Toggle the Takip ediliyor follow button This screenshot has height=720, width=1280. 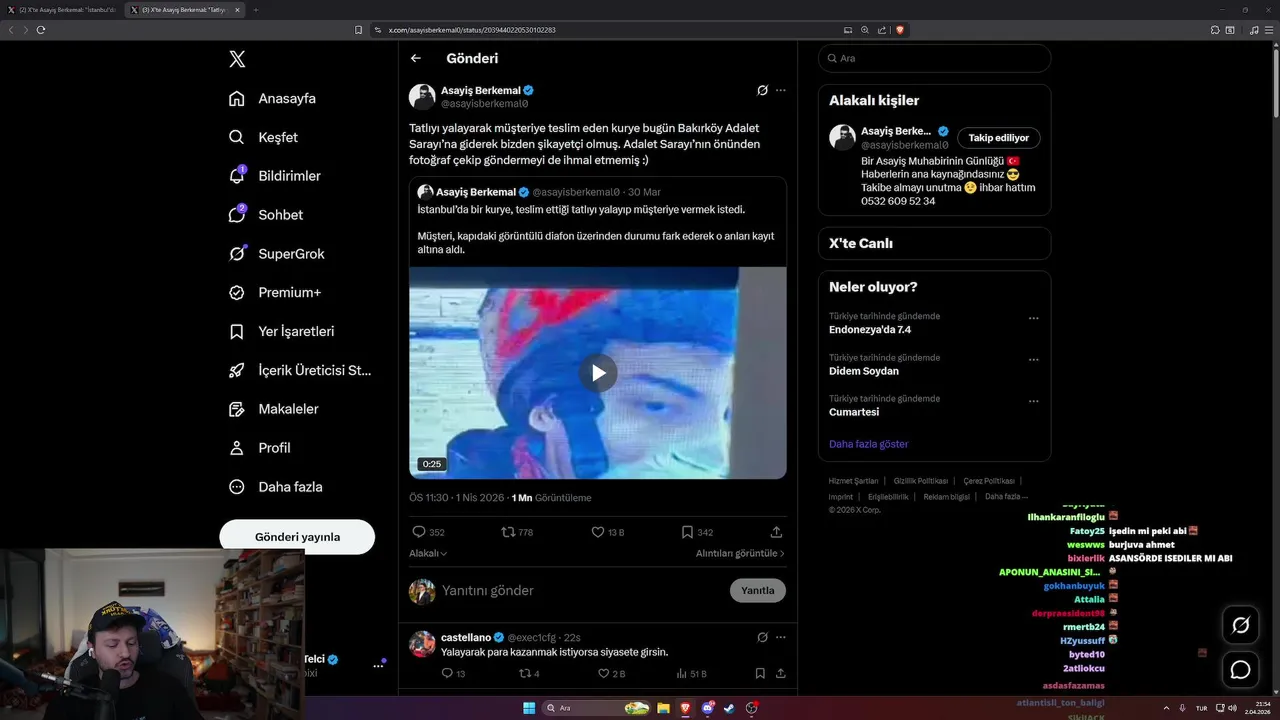coord(999,138)
